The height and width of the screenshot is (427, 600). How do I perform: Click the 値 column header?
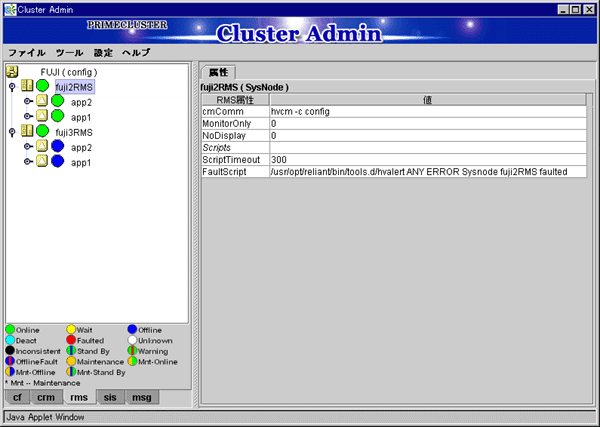pos(428,100)
